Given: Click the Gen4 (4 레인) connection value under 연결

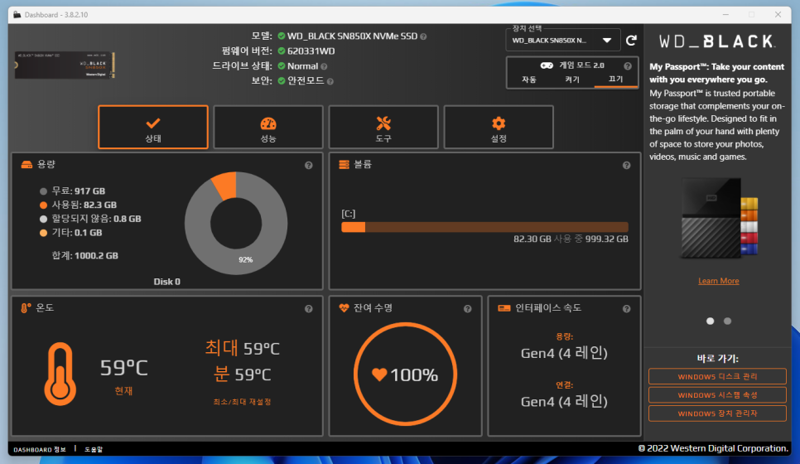Looking at the screenshot, I should pos(564,401).
